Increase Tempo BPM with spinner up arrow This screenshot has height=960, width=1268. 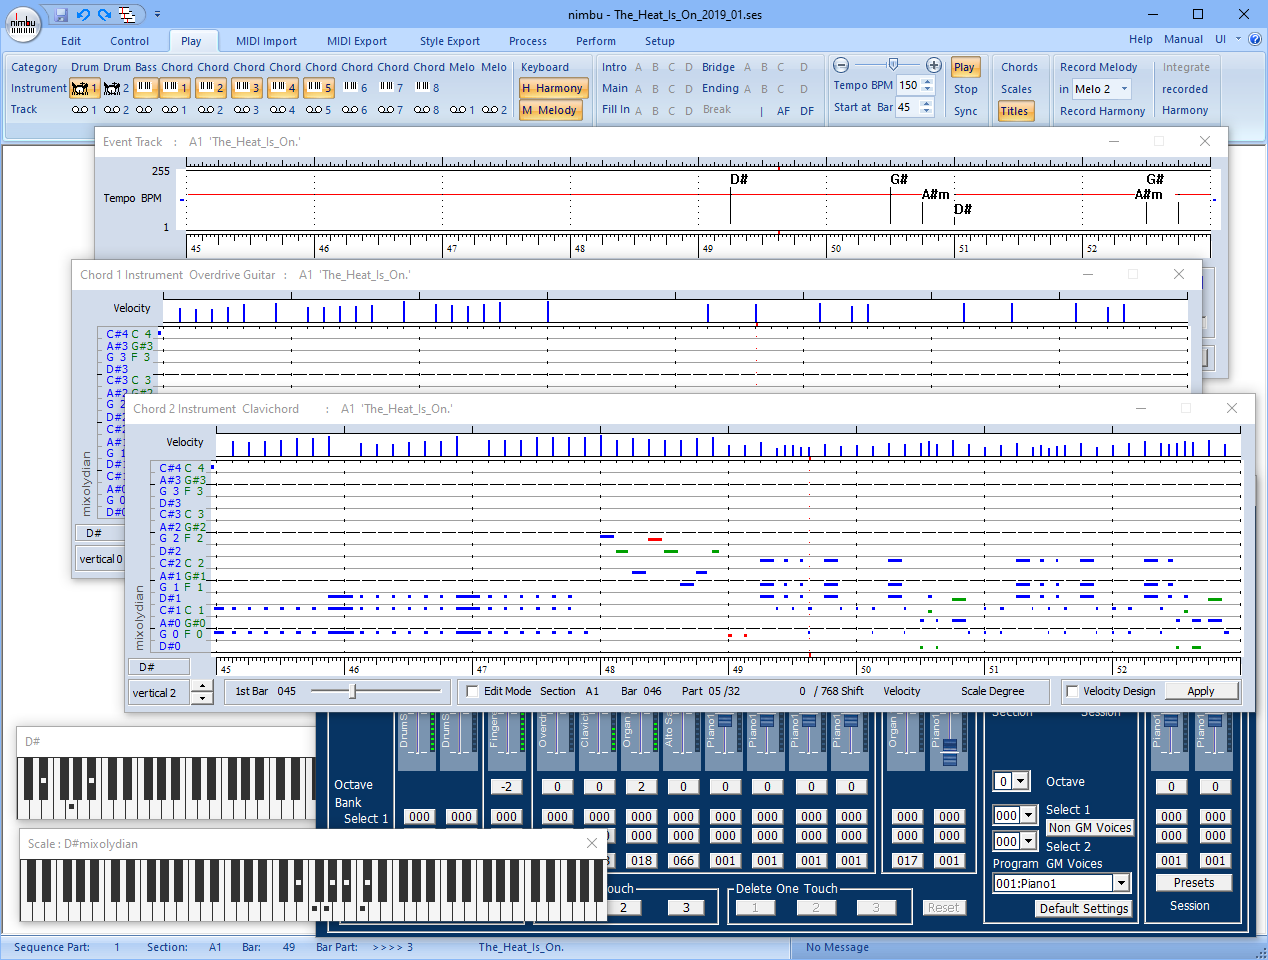point(927,81)
